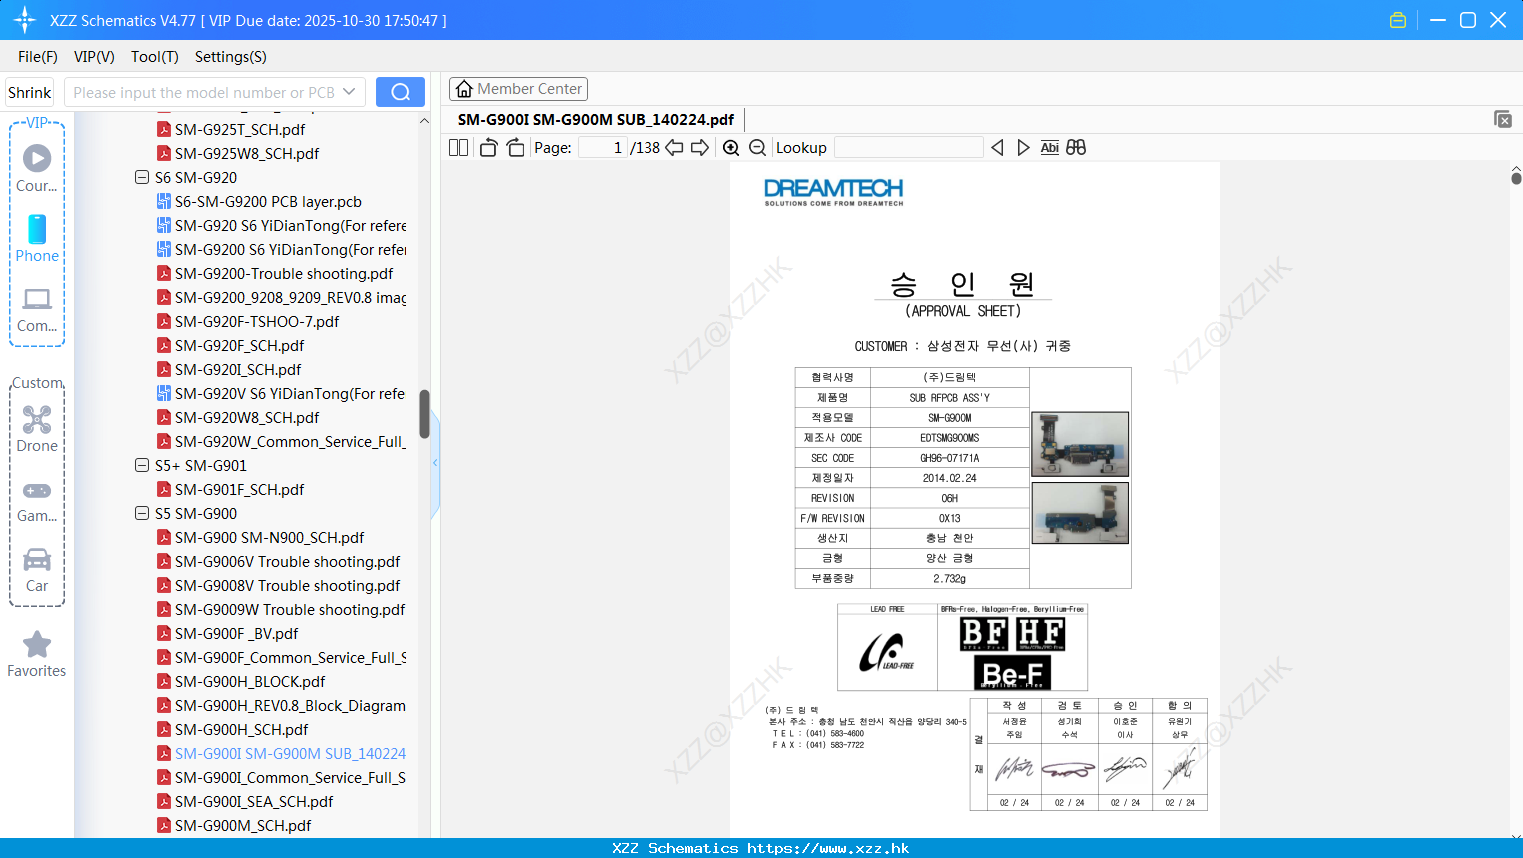Click the XZZ app logo

[x=25, y=20]
